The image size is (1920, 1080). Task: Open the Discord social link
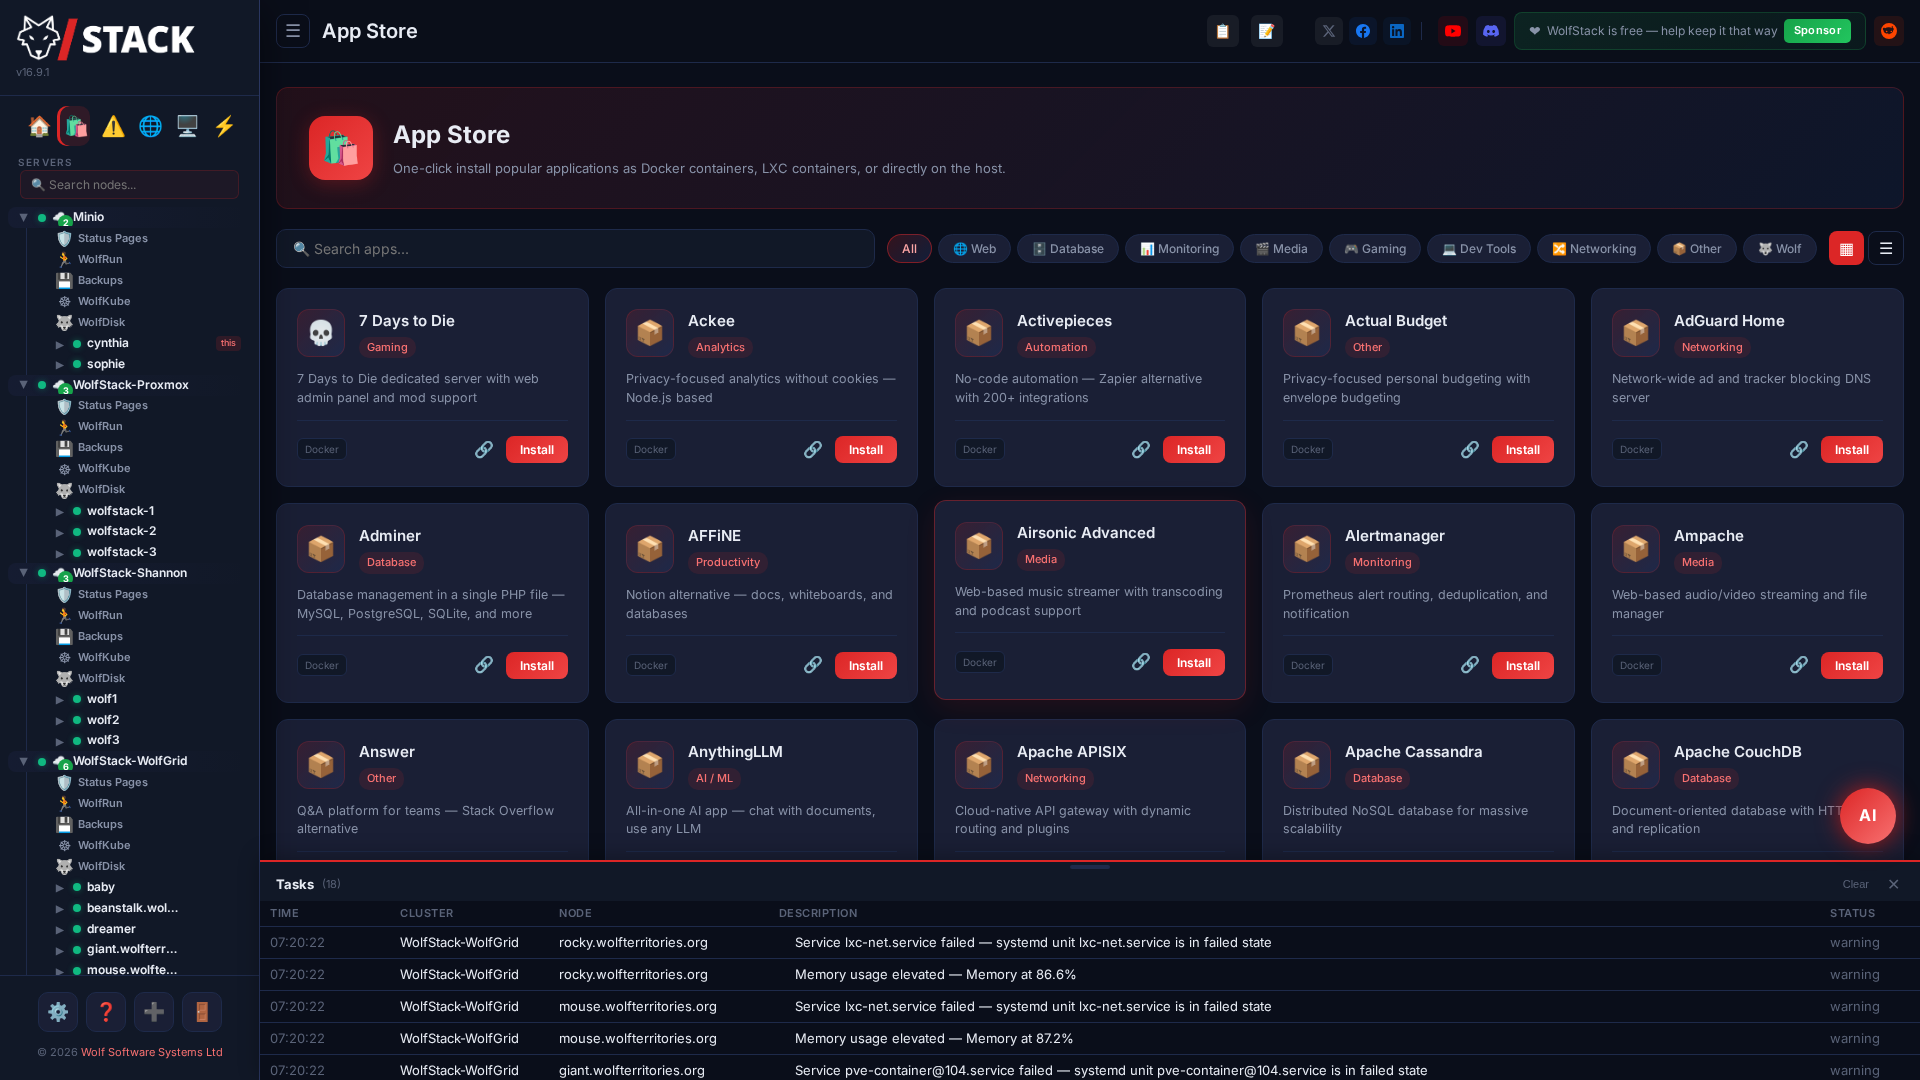(x=1490, y=31)
